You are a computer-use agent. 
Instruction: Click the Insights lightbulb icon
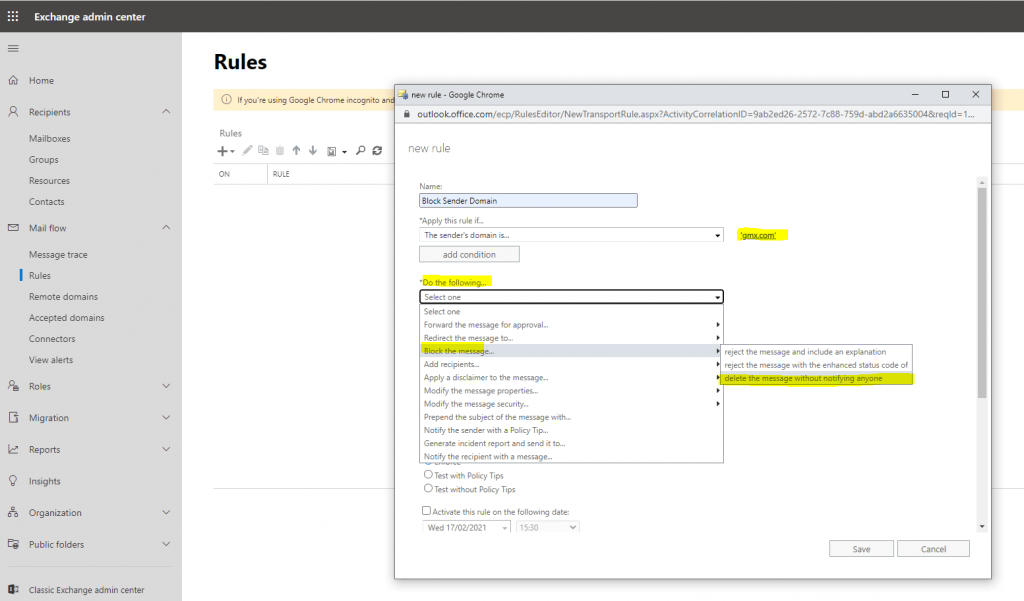13,481
